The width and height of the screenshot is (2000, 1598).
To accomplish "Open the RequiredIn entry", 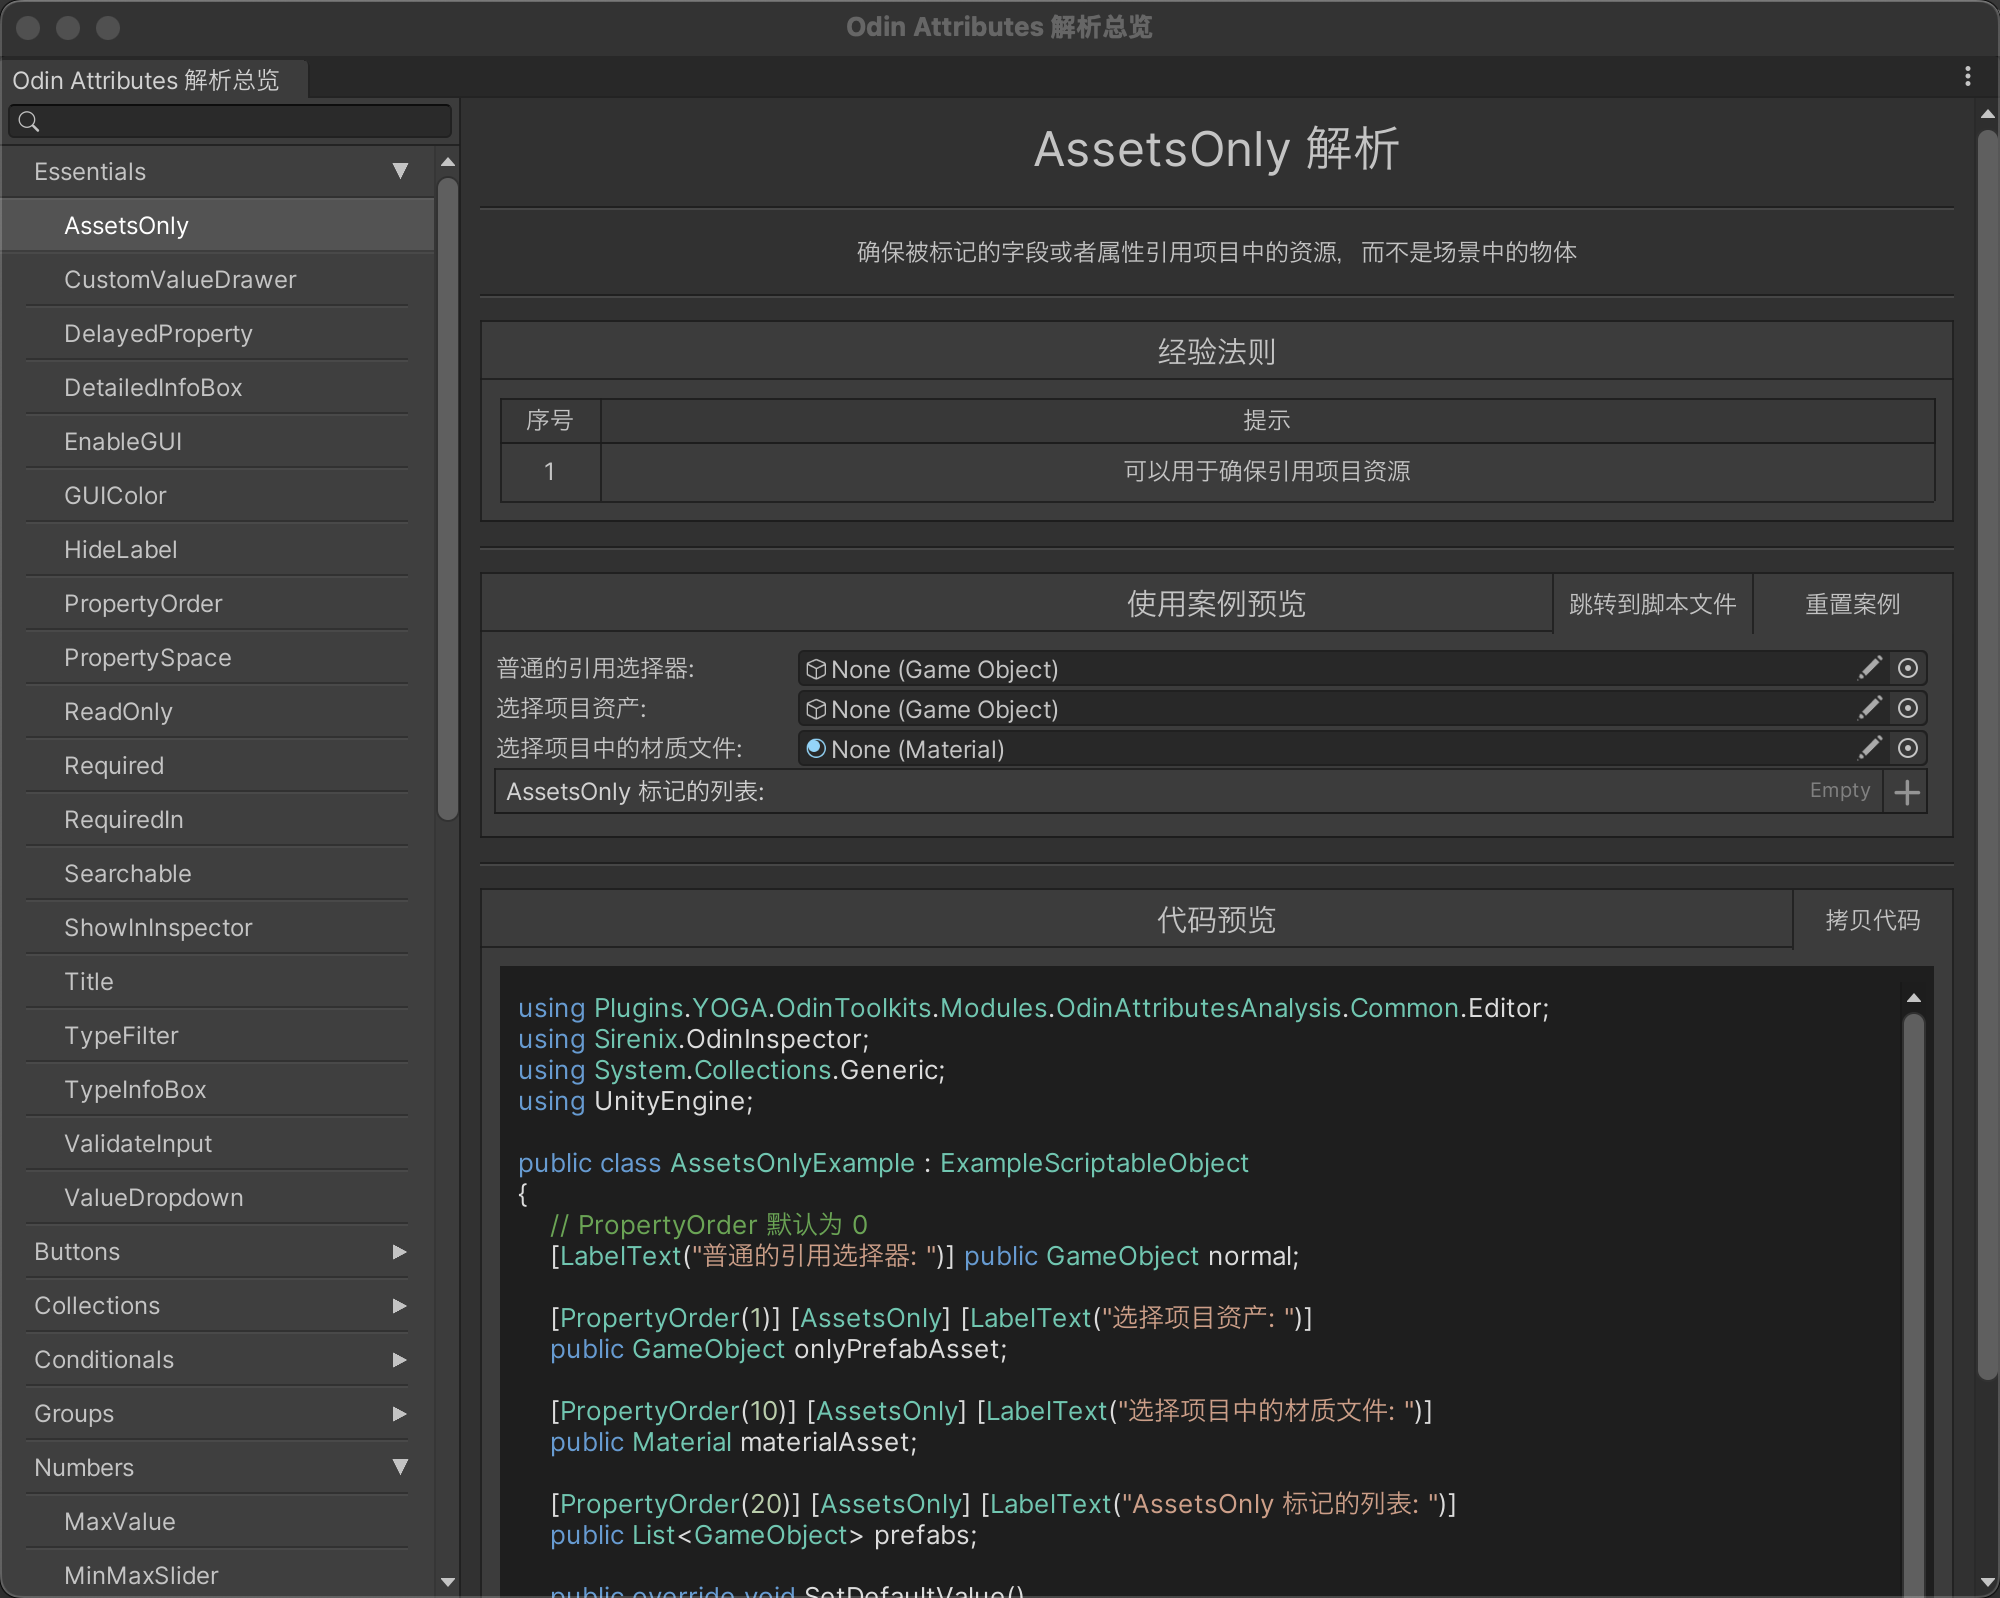I will coord(218,819).
